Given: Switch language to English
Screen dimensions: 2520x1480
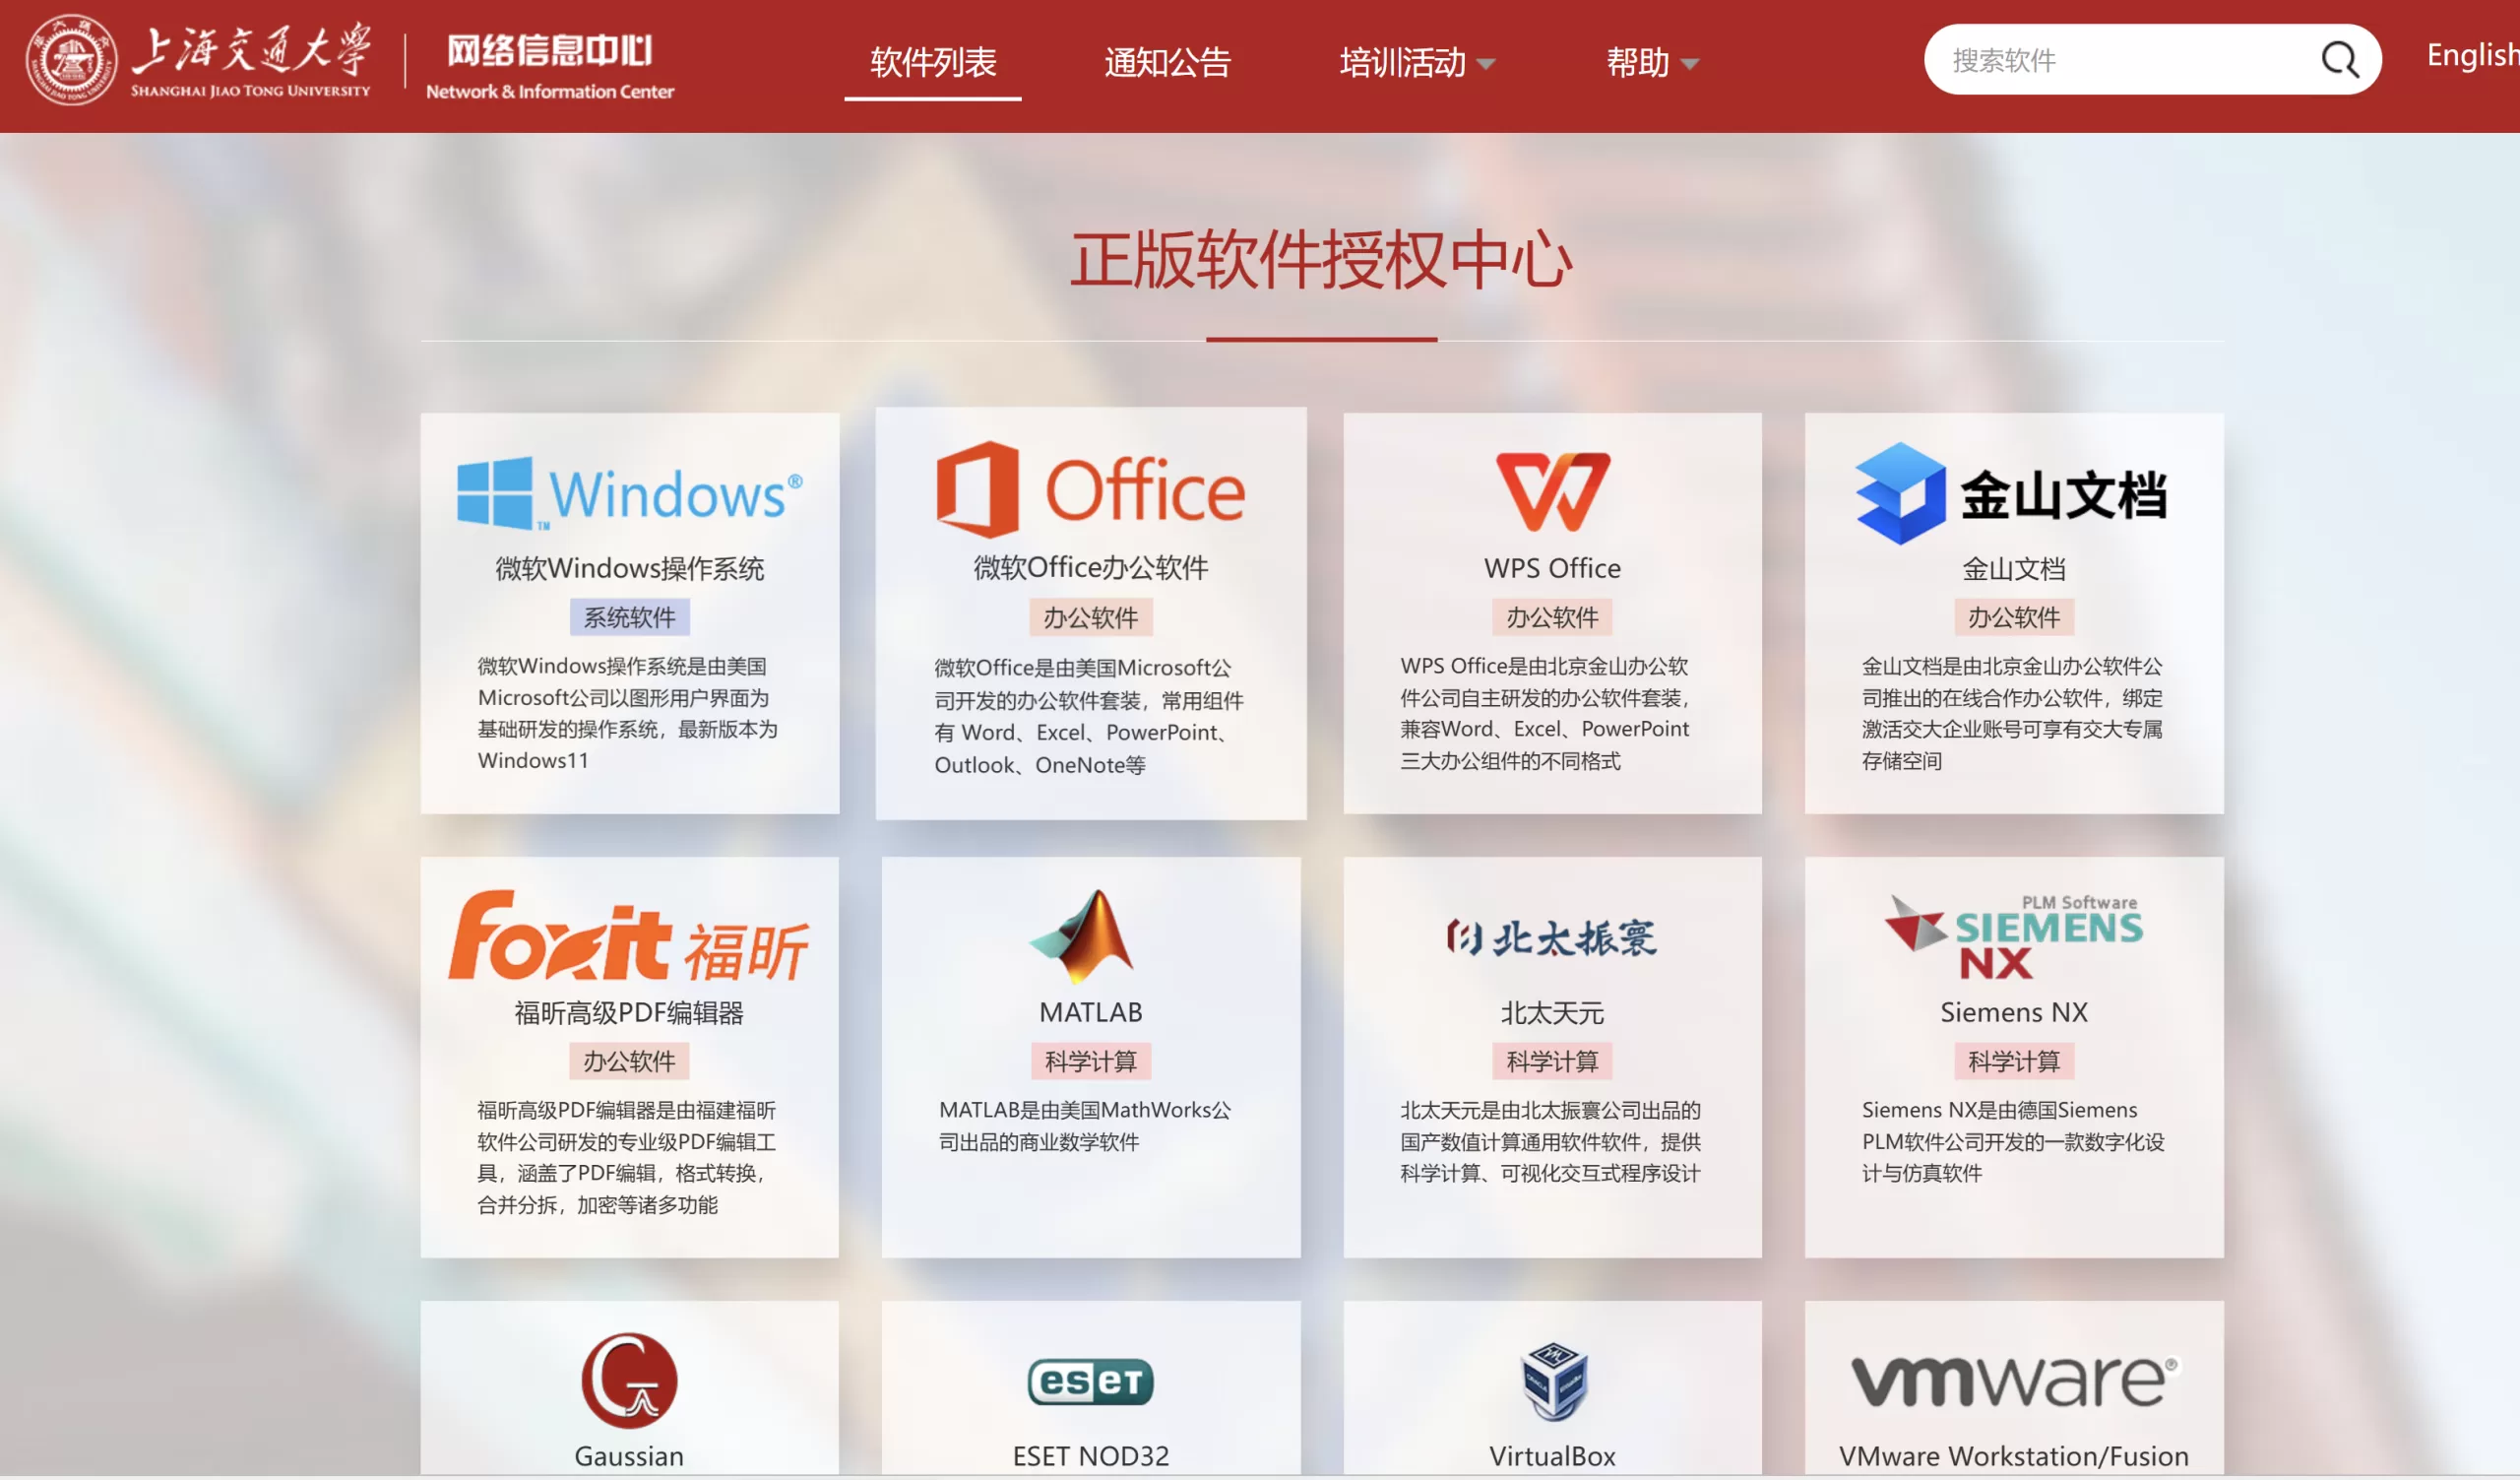Looking at the screenshot, I should point(2470,55).
